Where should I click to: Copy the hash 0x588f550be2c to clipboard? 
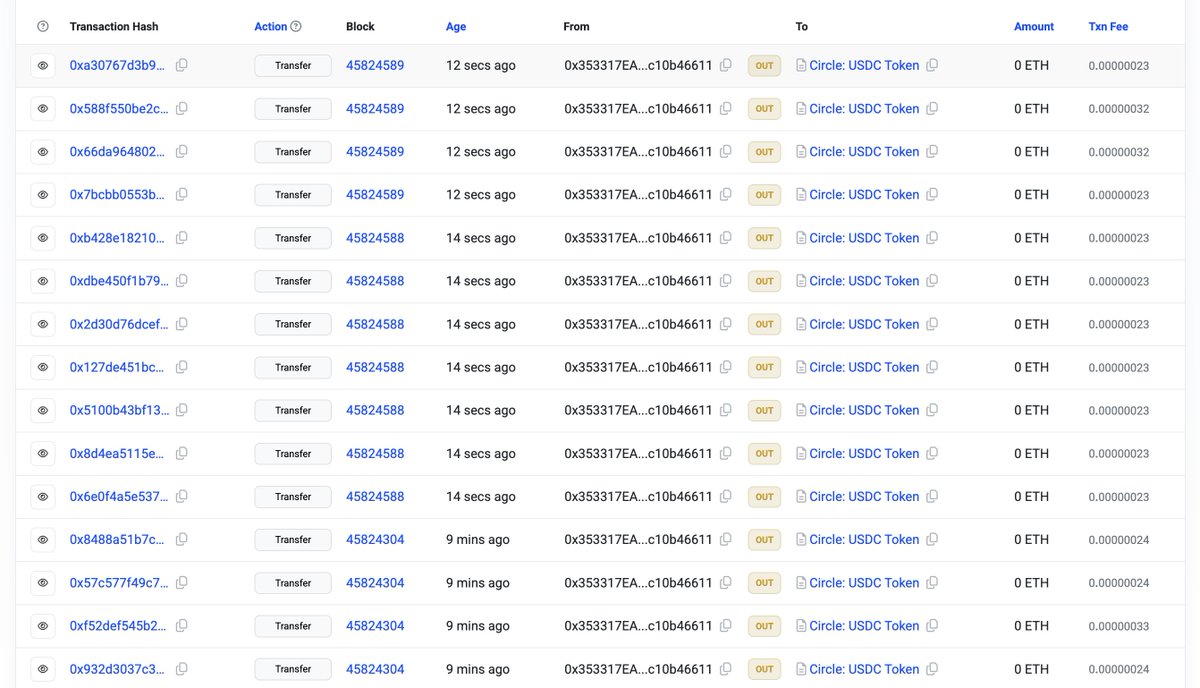click(x=181, y=108)
